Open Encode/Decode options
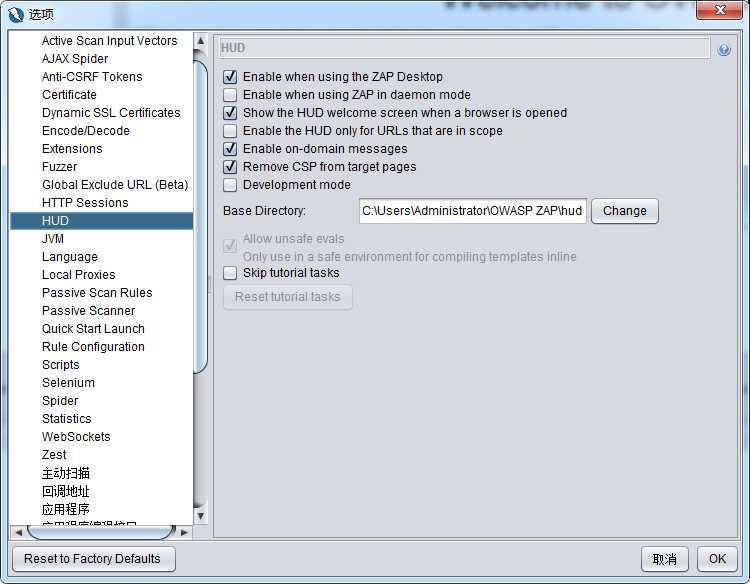This screenshot has width=750, height=584. coord(86,131)
